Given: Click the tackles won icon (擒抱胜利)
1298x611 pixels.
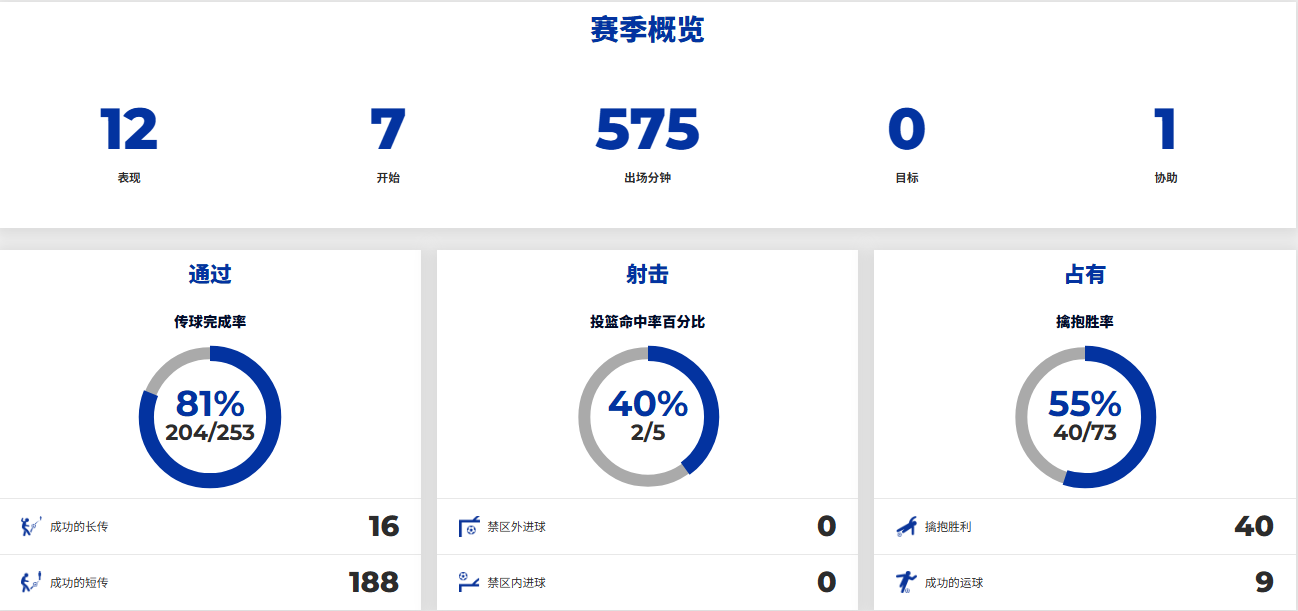Looking at the screenshot, I should coord(905,526).
